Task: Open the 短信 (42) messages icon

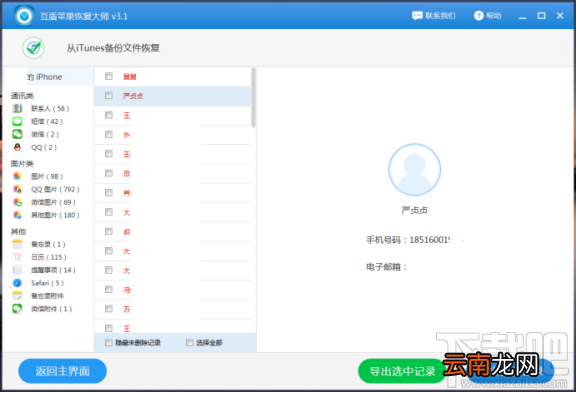Action: [x=17, y=121]
